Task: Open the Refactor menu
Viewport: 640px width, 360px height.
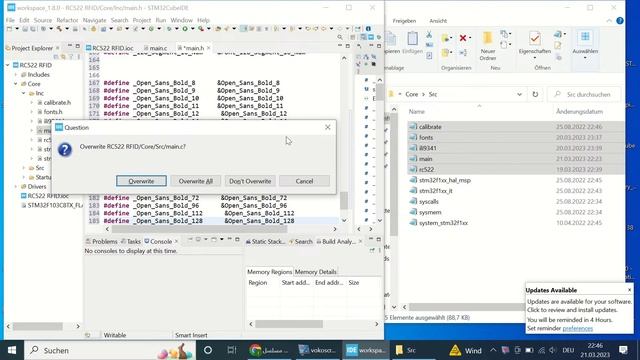Action: click(x=67, y=20)
